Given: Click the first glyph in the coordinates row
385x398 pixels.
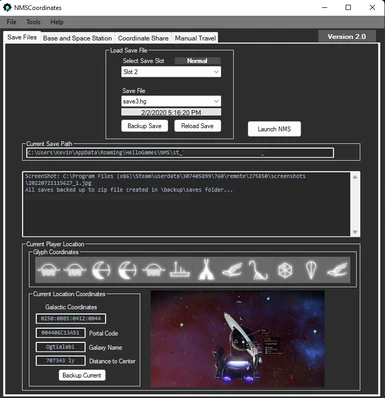Looking at the screenshot, I should 49,270.
